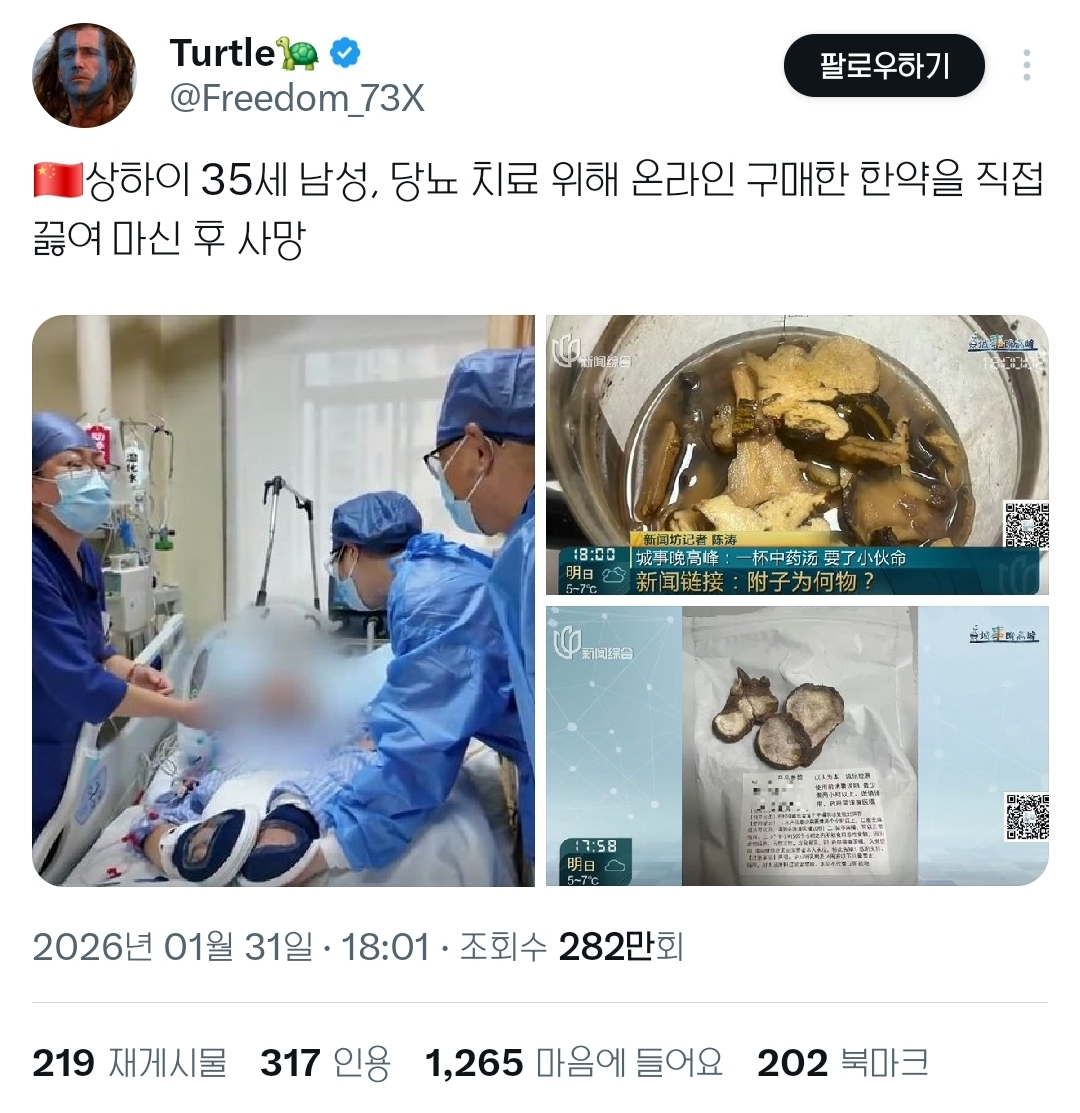View the 317 인용 quotes list
Screen dimensions: 1080x1113
click(325, 1063)
